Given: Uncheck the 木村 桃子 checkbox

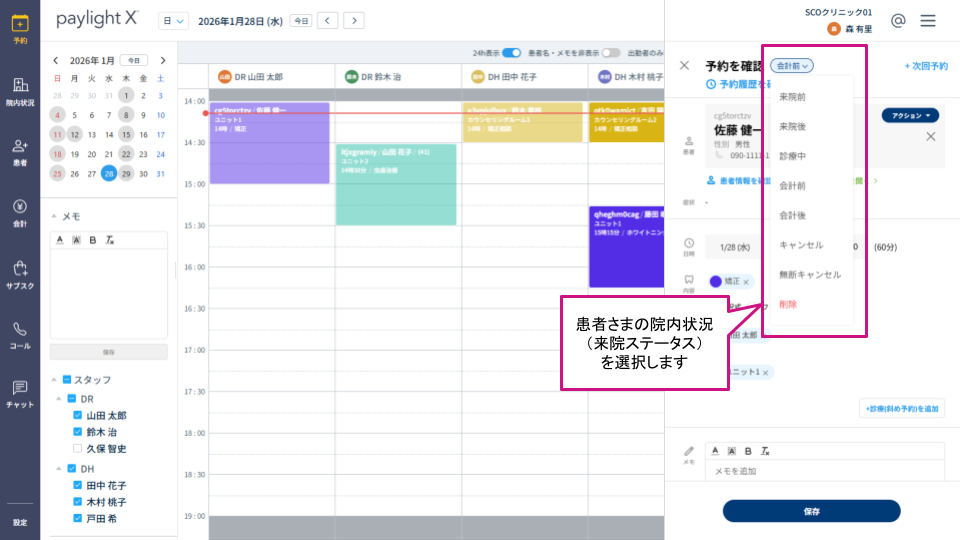Looking at the screenshot, I should click(x=78, y=501).
